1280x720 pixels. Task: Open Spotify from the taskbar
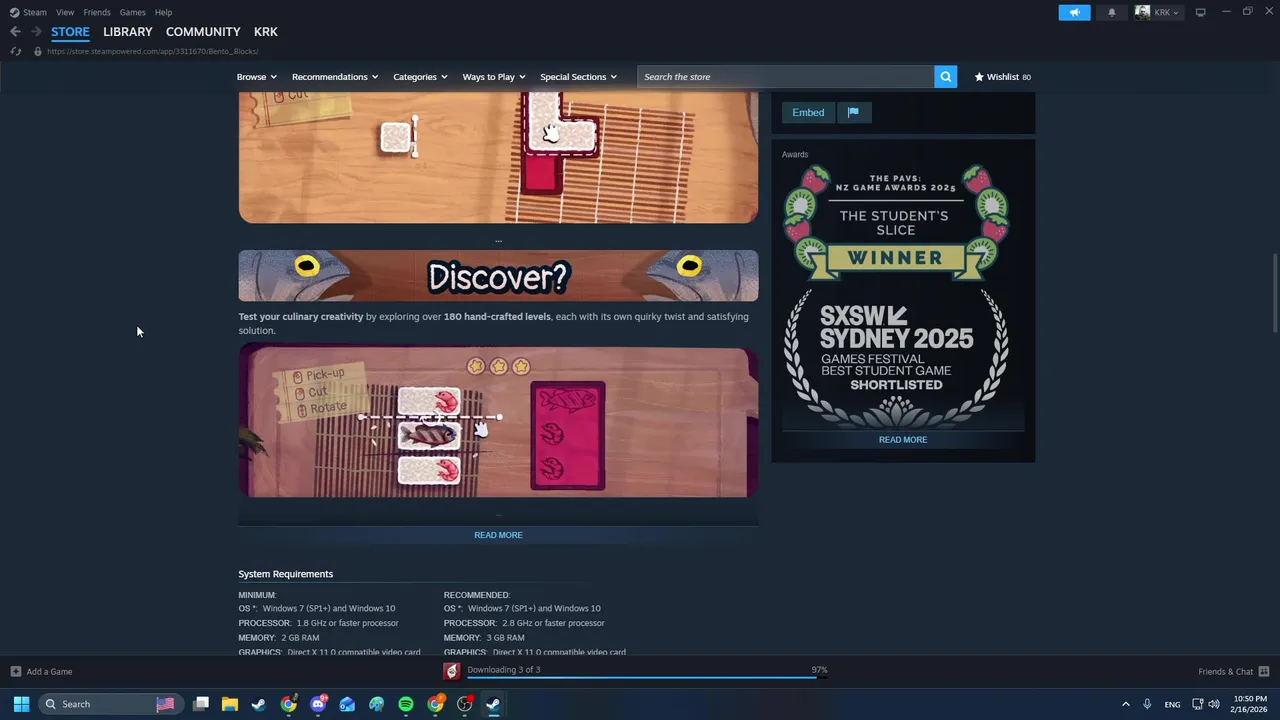[x=406, y=704]
